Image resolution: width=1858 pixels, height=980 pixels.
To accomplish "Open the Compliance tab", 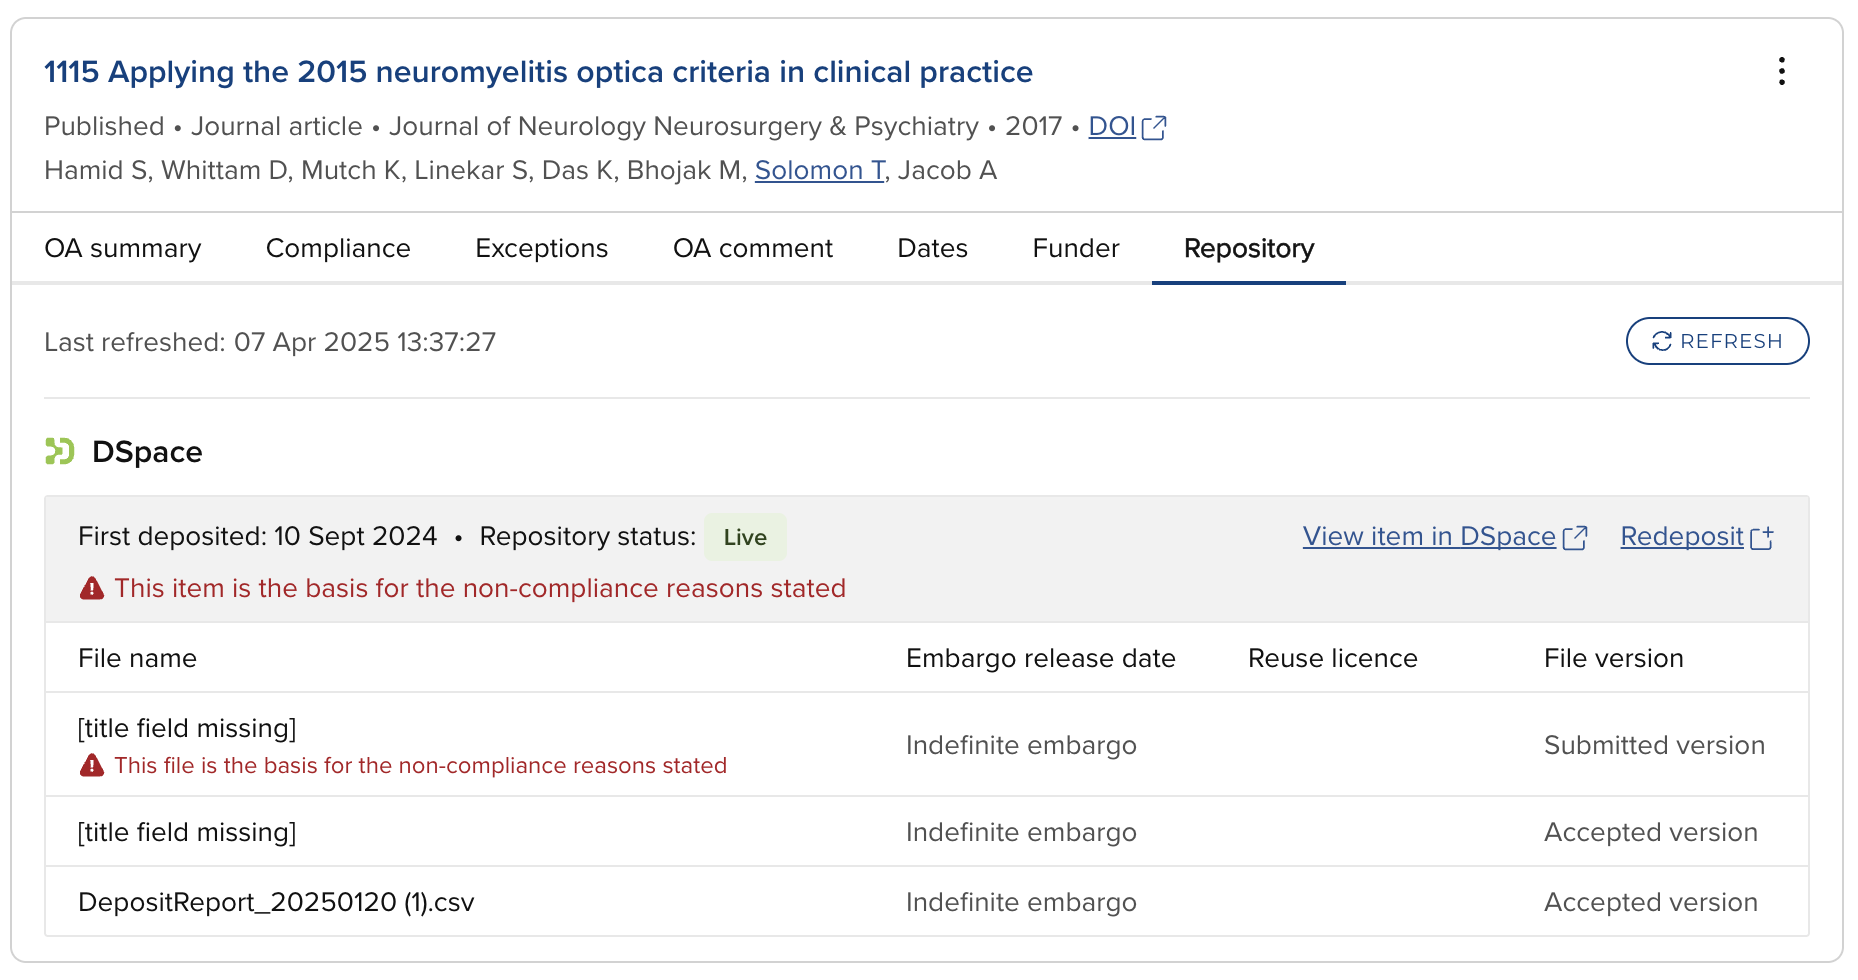I will click(338, 248).
